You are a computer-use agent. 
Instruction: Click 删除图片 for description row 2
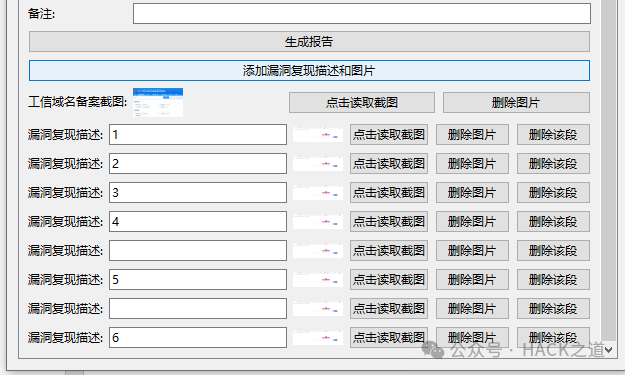coord(472,164)
